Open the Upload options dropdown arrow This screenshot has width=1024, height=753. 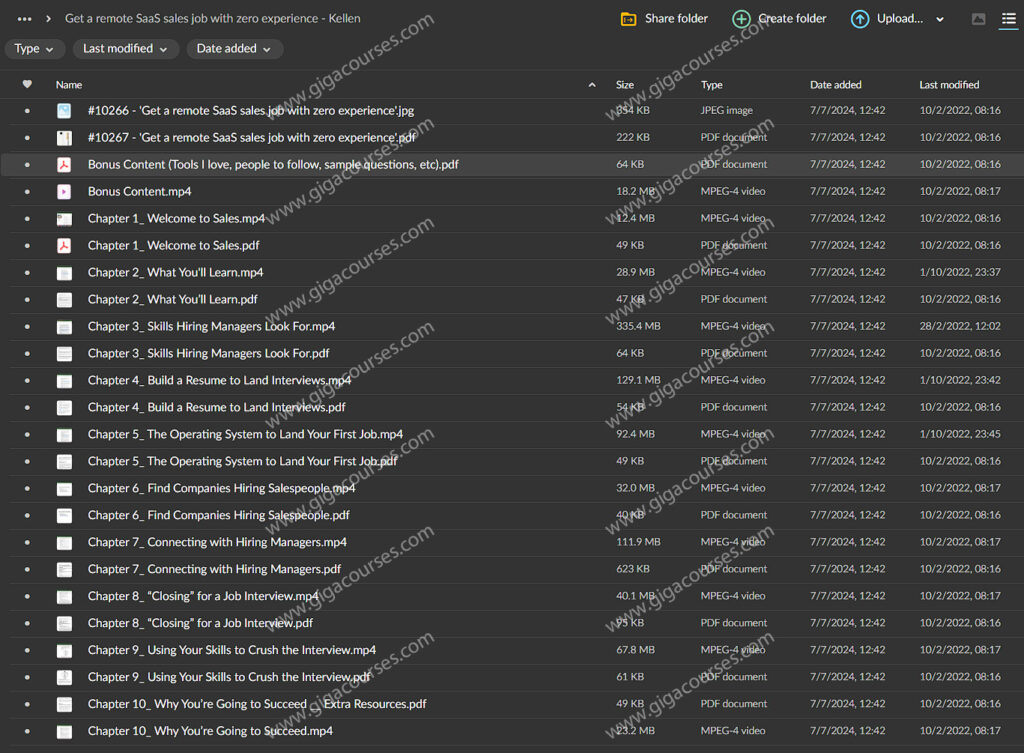click(x=940, y=19)
